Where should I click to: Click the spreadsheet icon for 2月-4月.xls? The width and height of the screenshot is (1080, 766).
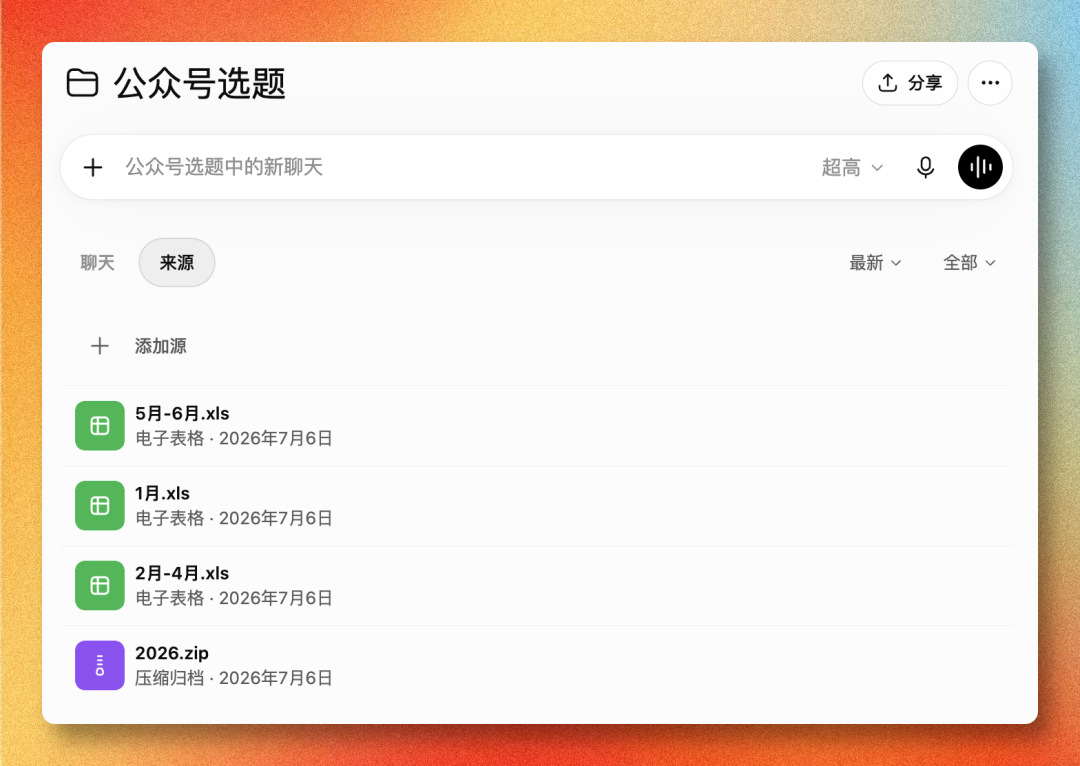pos(100,586)
